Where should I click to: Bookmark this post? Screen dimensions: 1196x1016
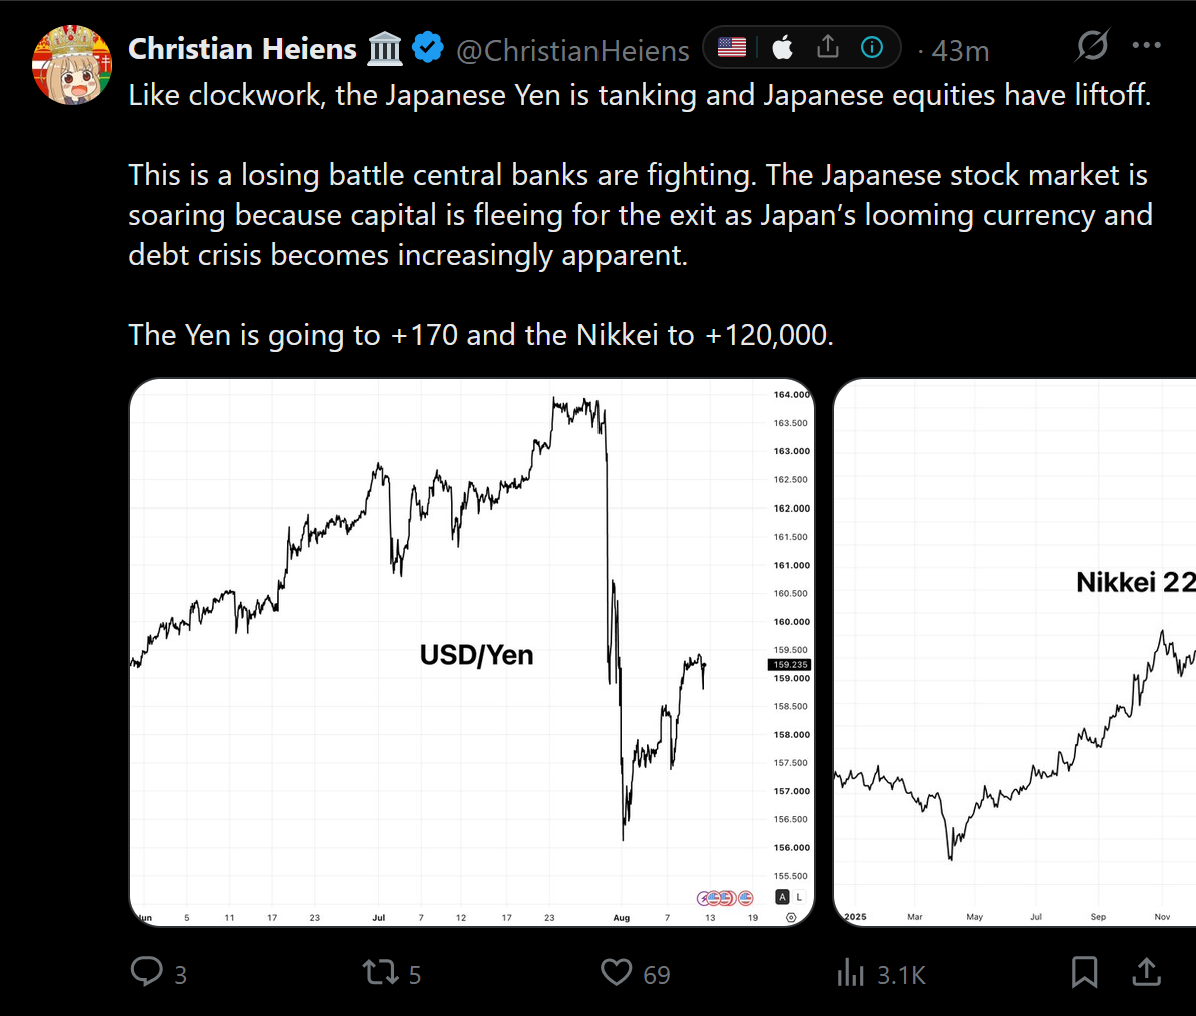tap(1084, 973)
